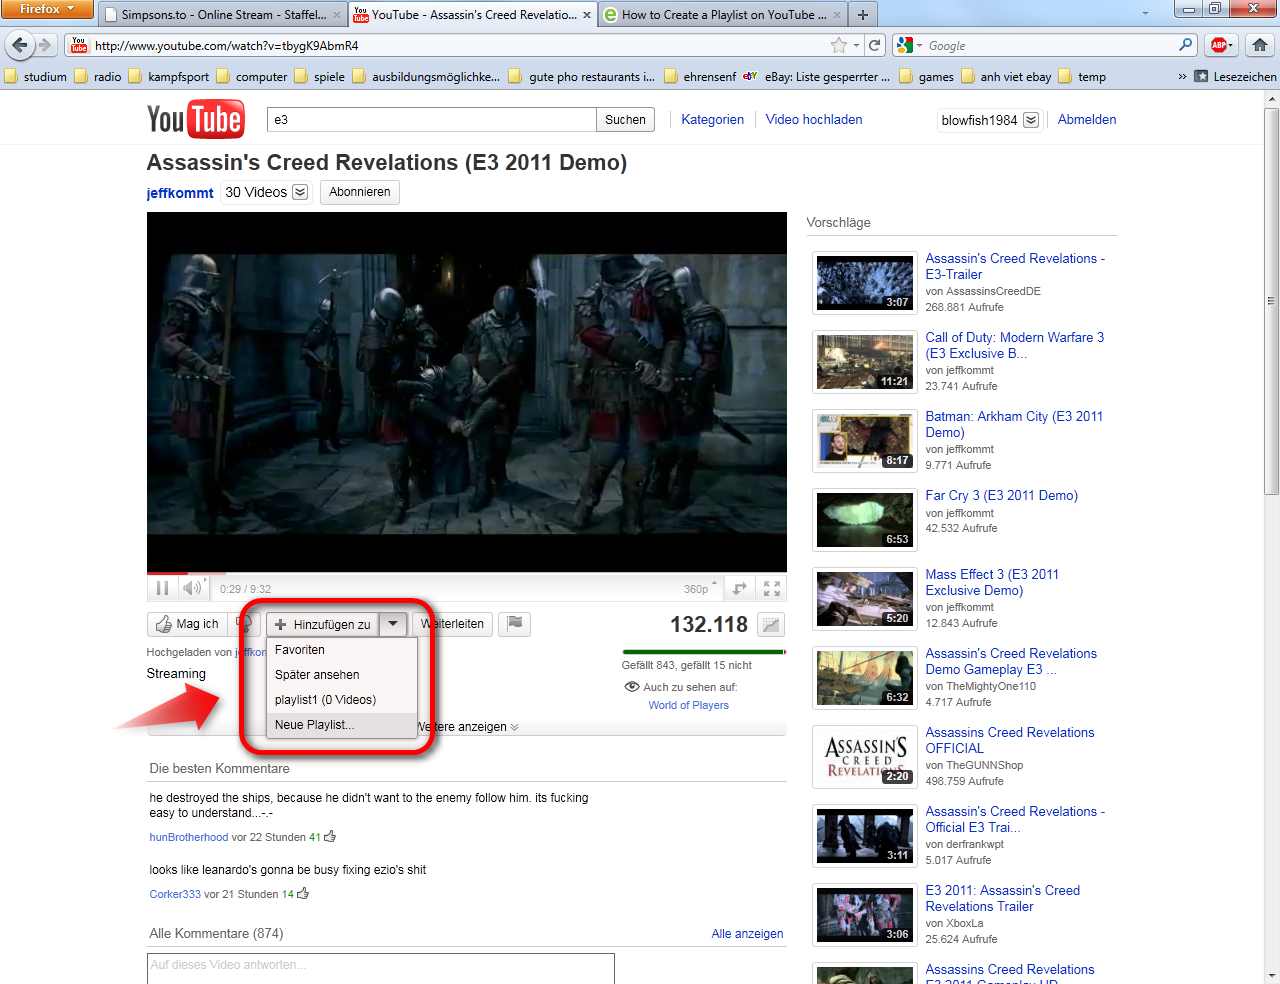Click the Google search magnifier icon
1280x984 pixels.
[x=1185, y=45]
